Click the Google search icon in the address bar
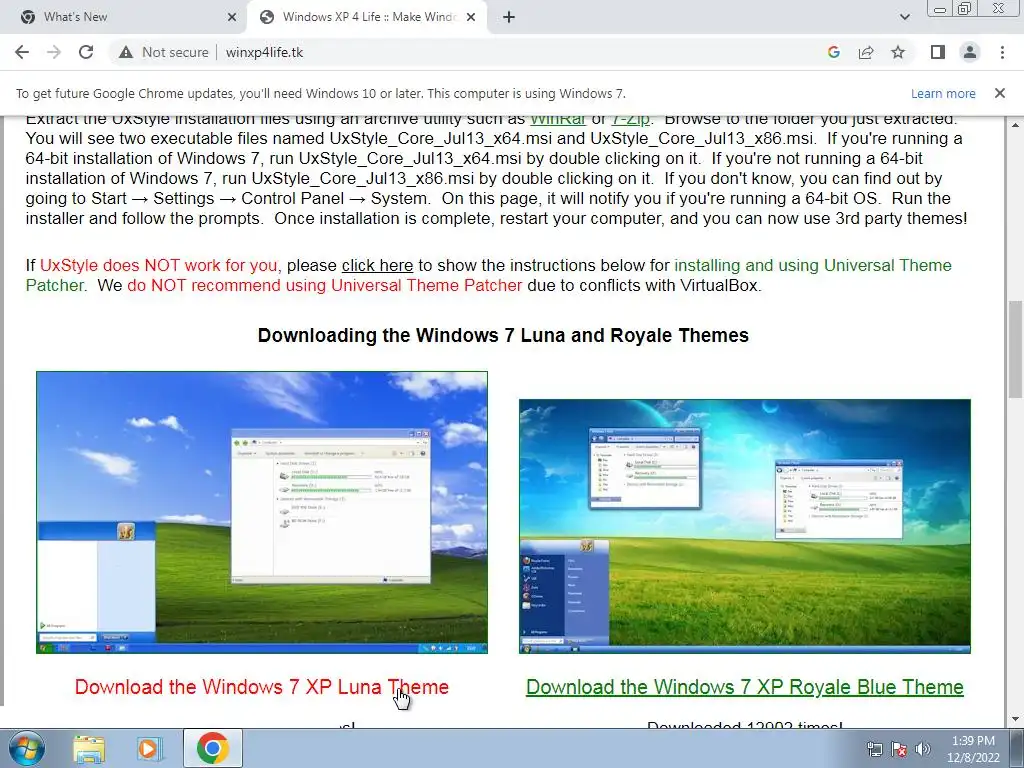The image size is (1024, 768). point(833,52)
